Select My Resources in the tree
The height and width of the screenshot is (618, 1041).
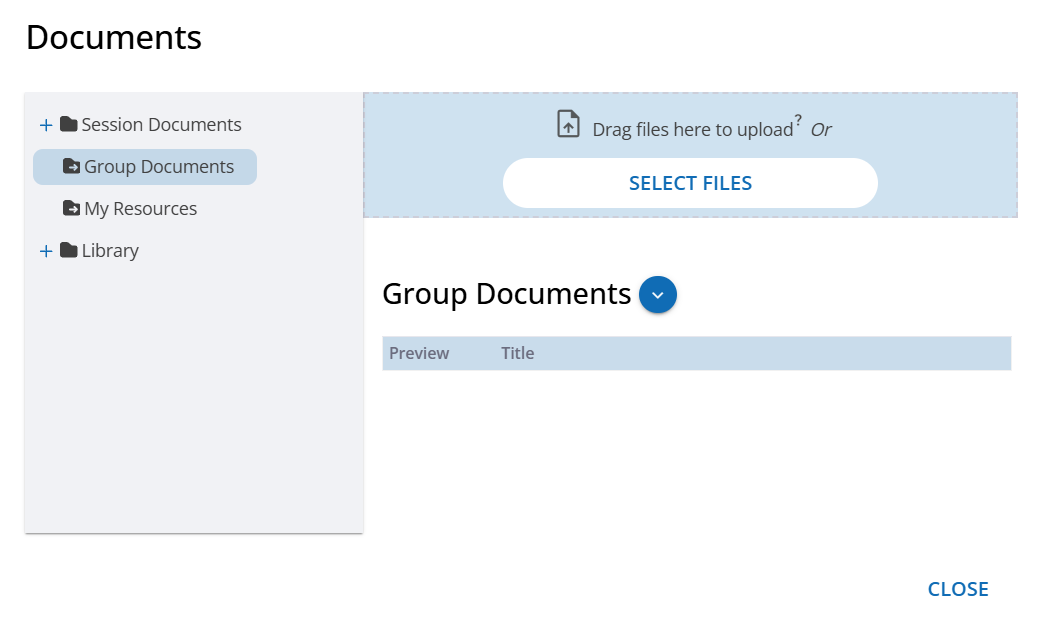(x=141, y=208)
